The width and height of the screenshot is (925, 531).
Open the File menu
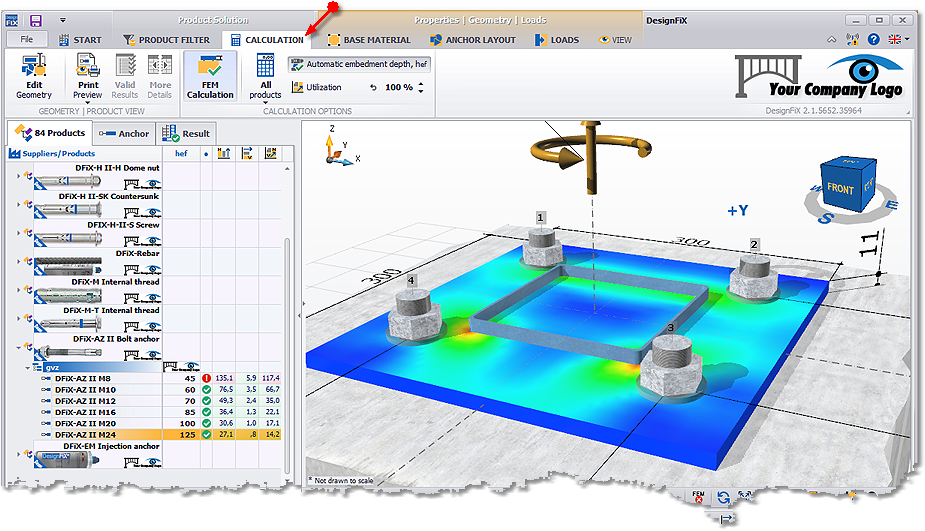(27, 40)
